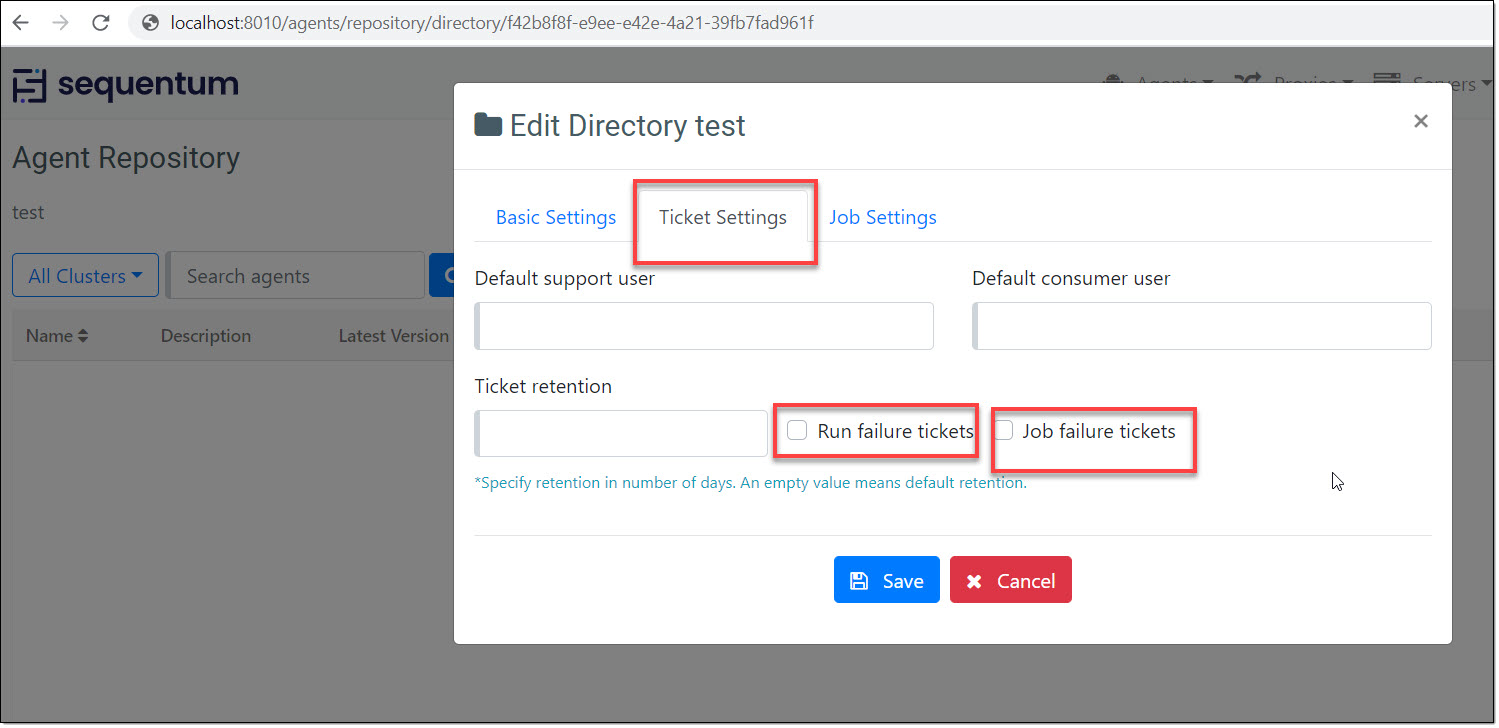
Task: Focus the Default support user field
Action: click(705, 326)
